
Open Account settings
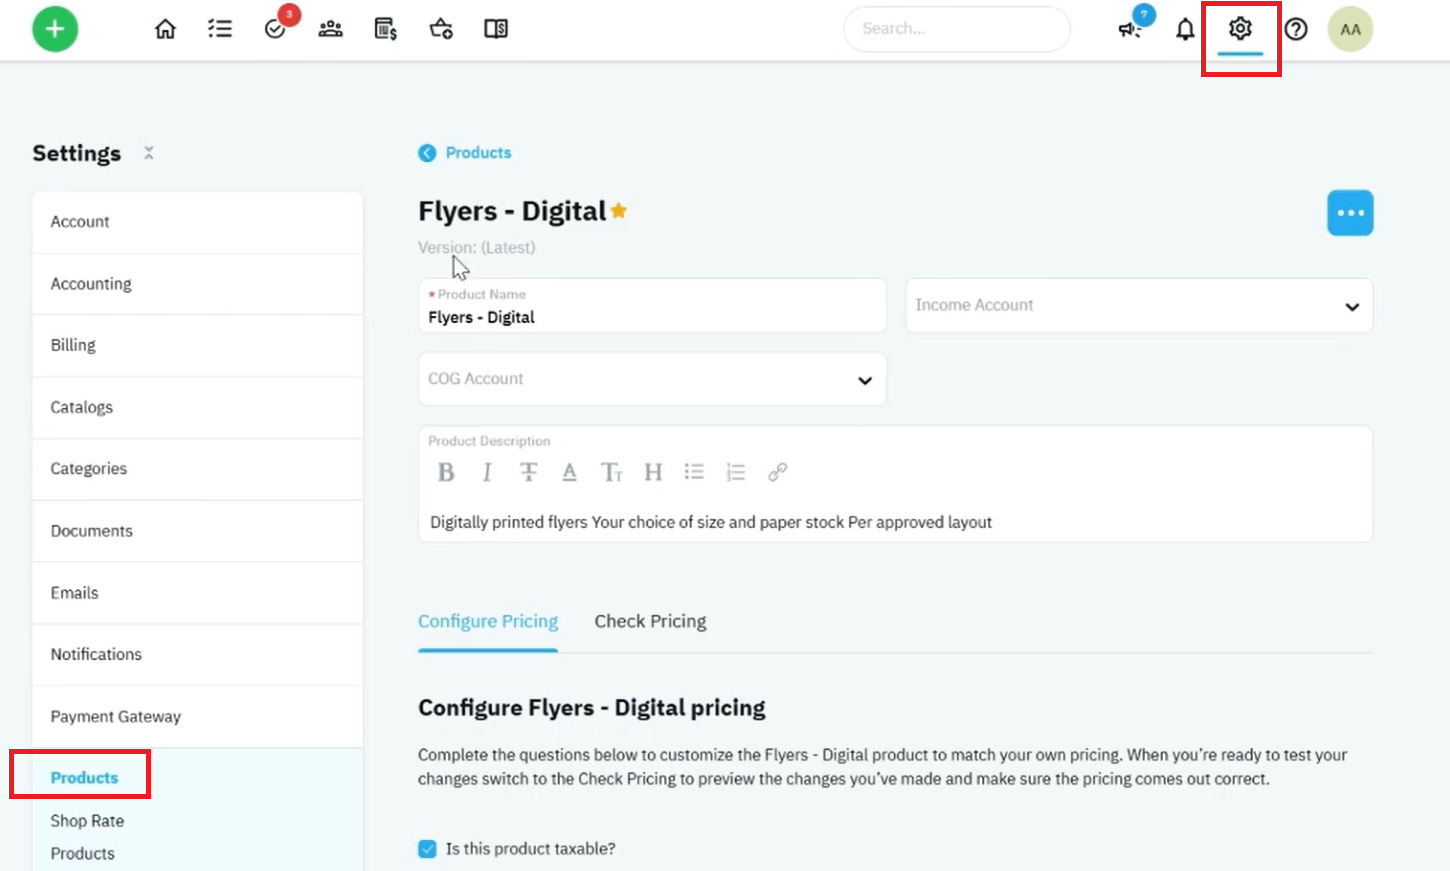(x=197, y=222)
